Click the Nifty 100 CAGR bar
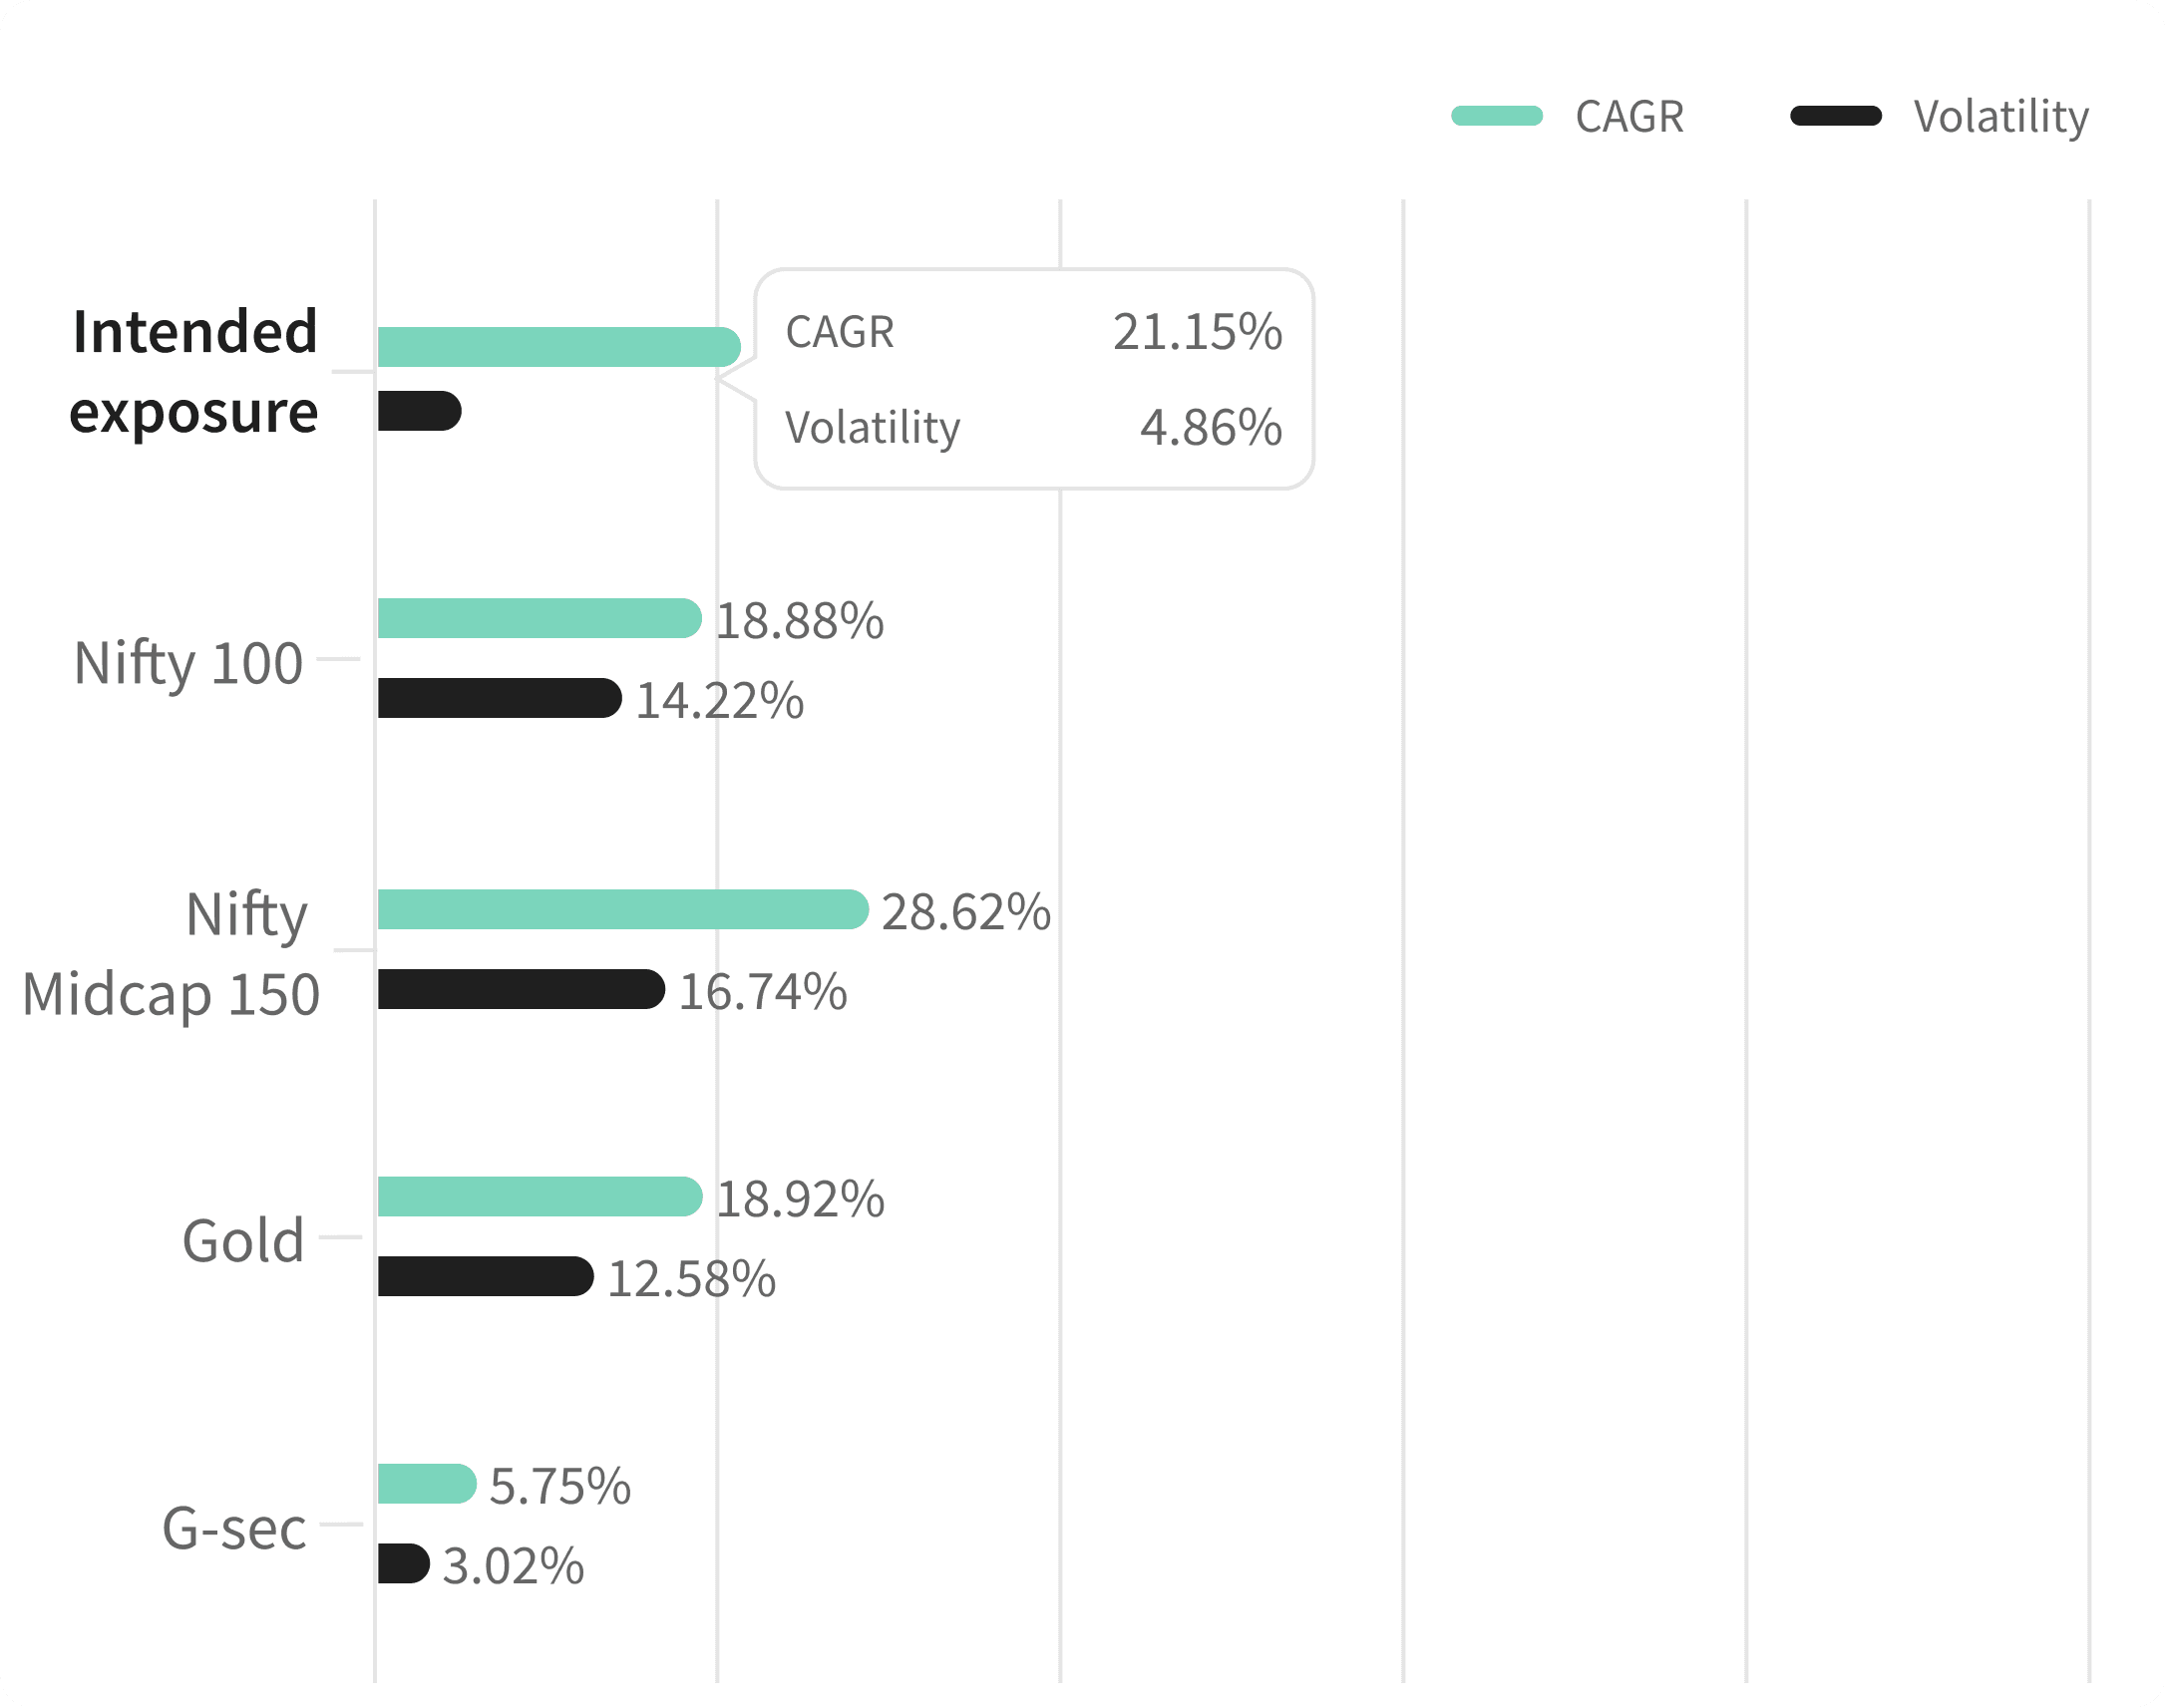2166x1708 pixels. (538, 618)
